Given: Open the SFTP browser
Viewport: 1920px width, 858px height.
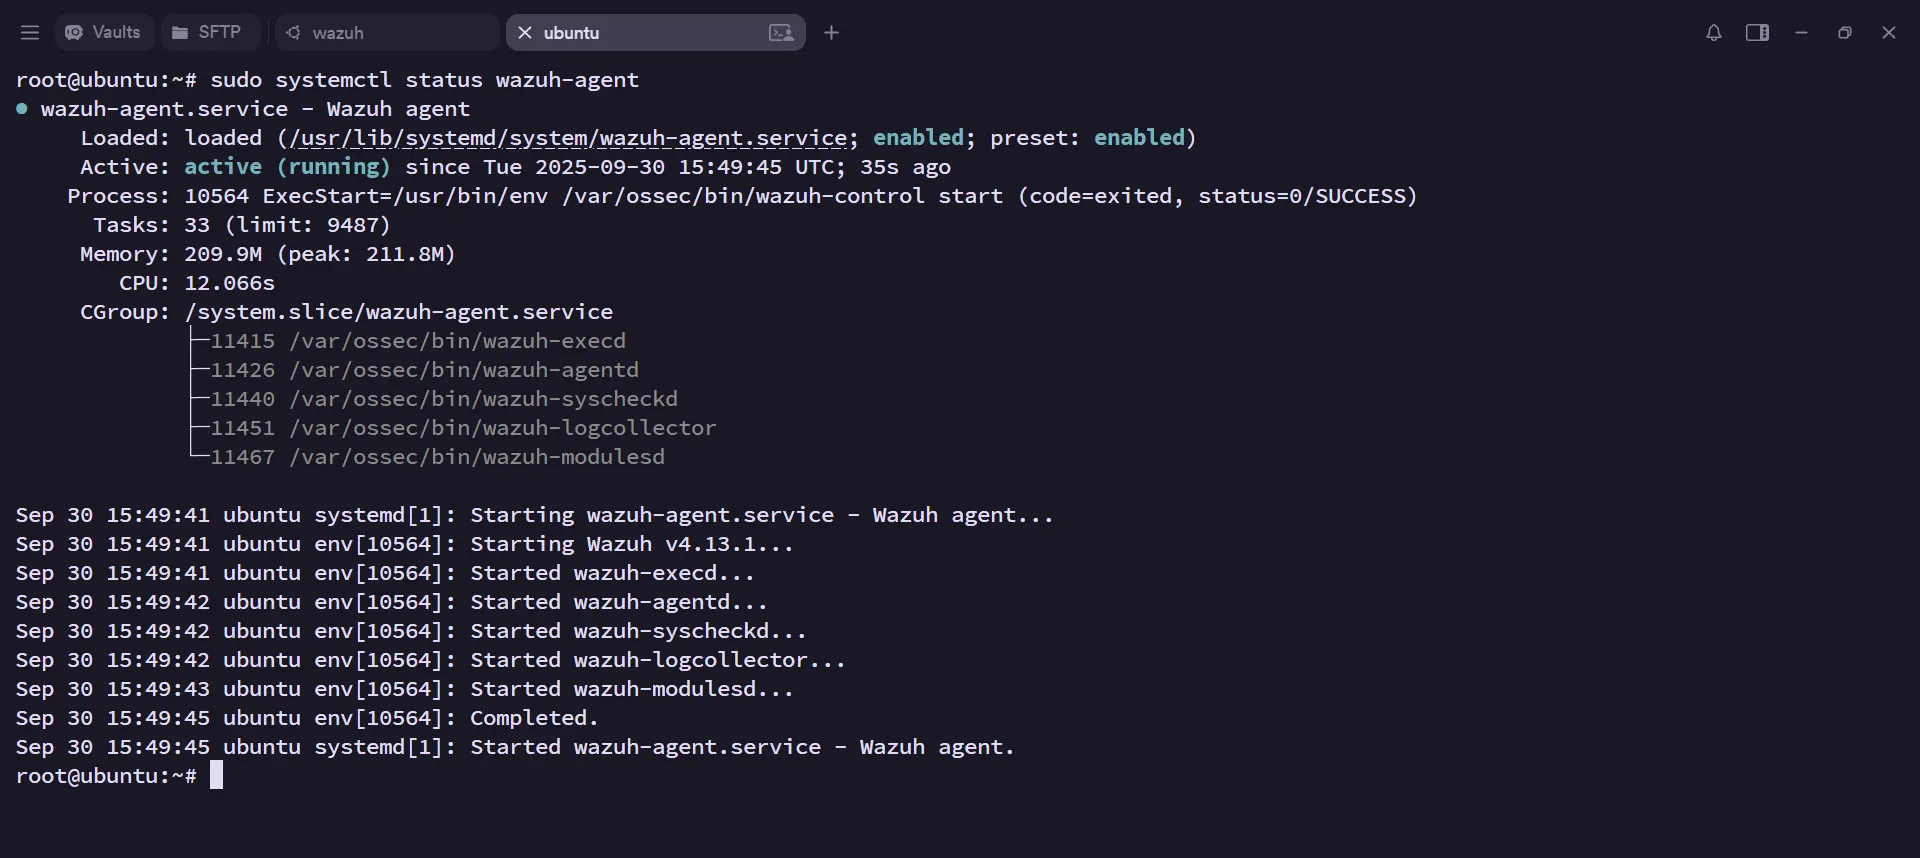Looking at the screenshot, I should pyautogui.click(x=210, y=32).
